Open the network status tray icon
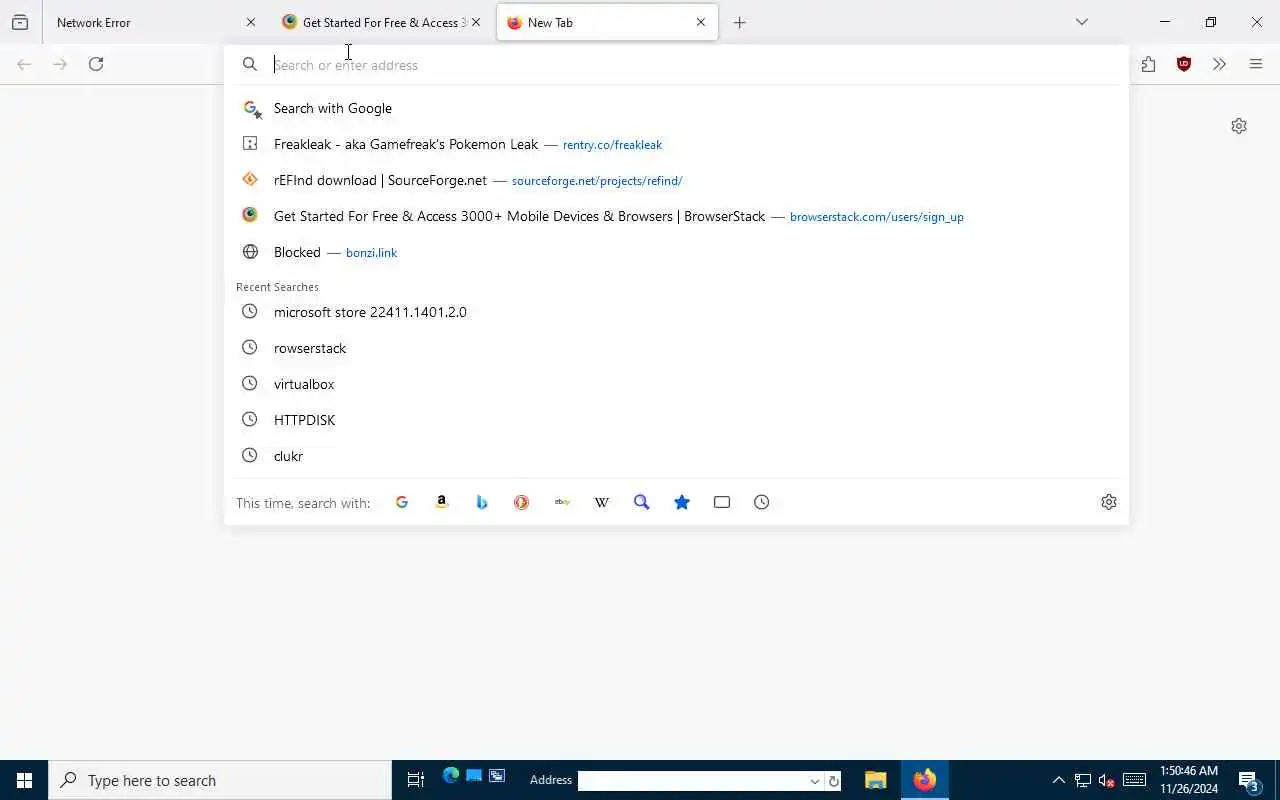 1083,780
